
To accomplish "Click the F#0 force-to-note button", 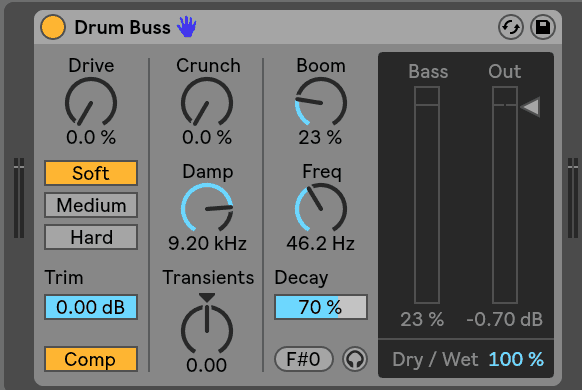I will point(304,359).
